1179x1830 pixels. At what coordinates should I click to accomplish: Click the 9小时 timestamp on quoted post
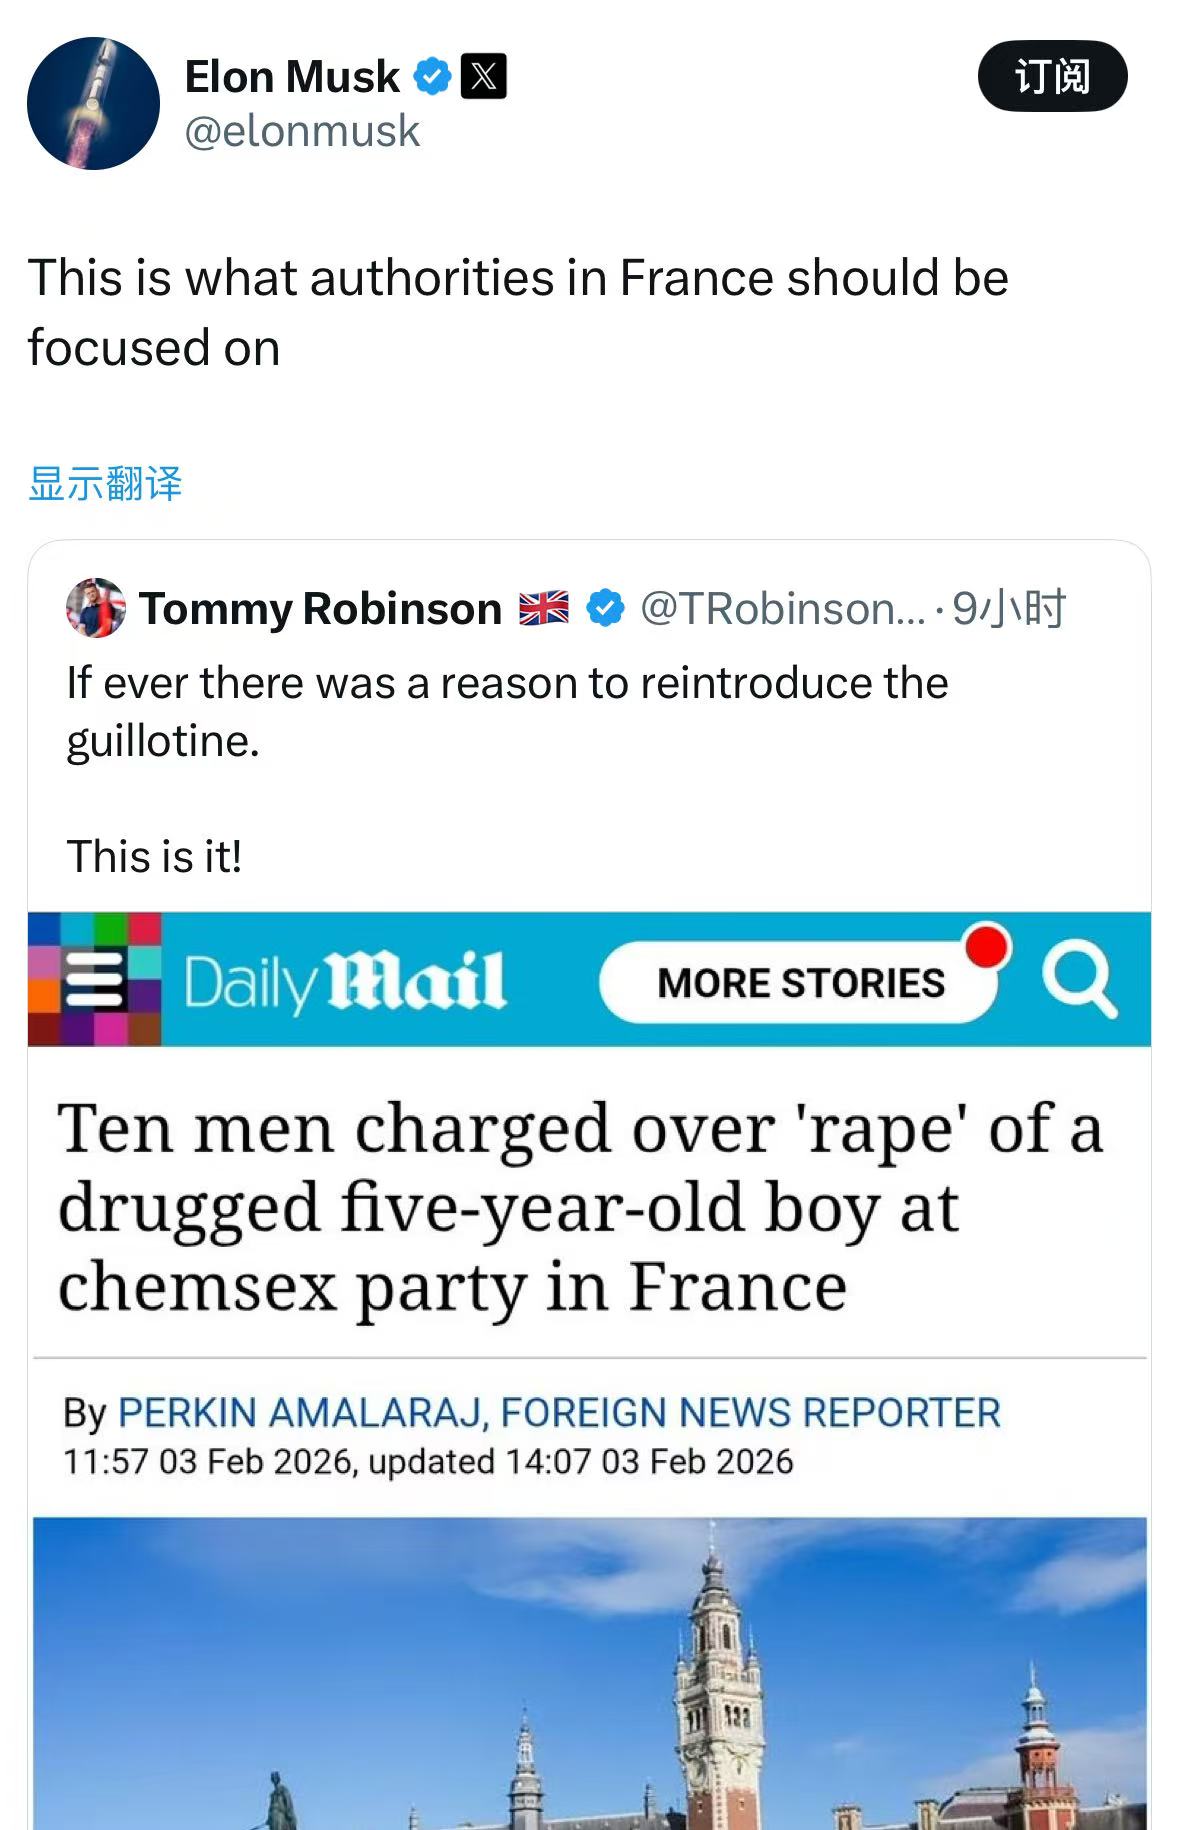coord(1009,608)
